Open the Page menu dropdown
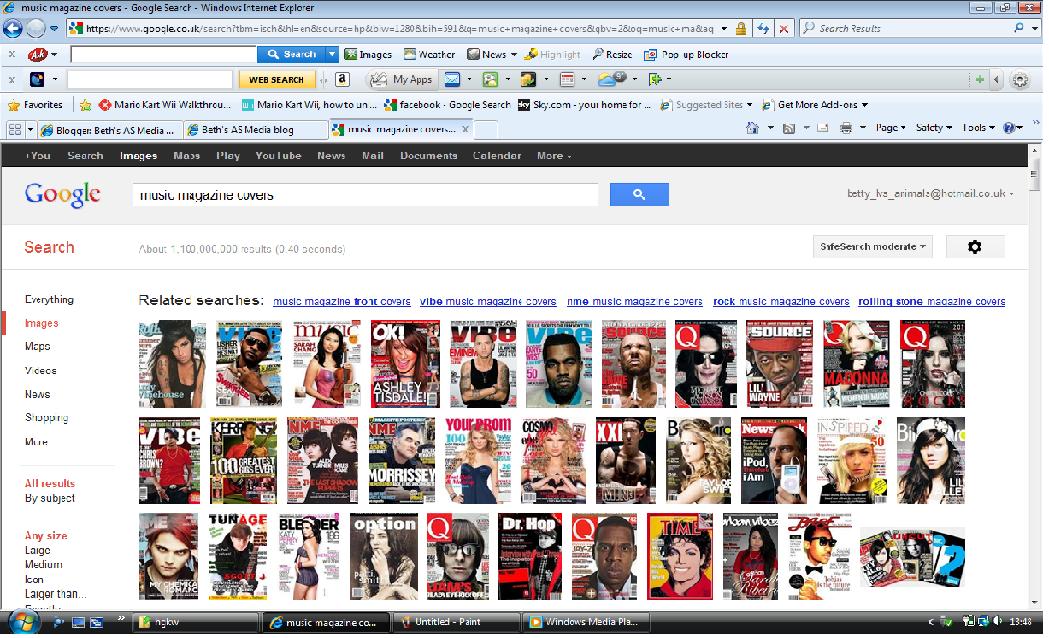 click(890, 128)
